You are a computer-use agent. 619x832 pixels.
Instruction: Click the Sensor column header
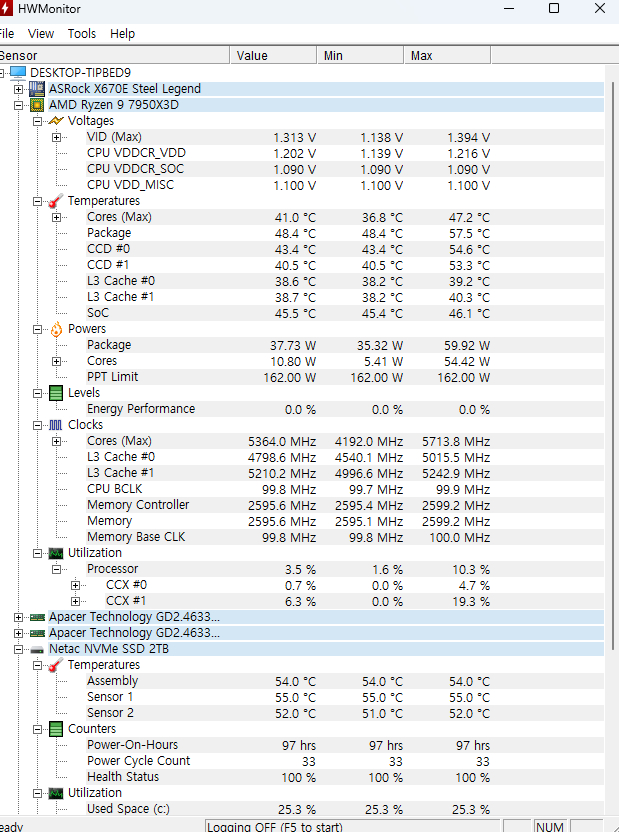(x=115, y=55)
